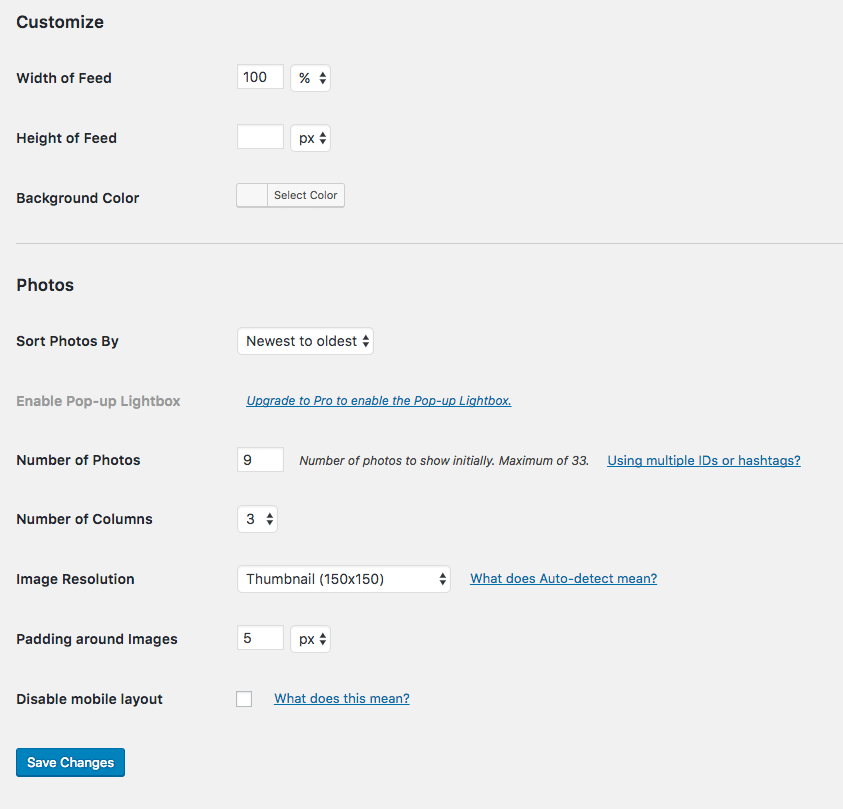Viewport: 843px width, 809px height.
Task: Open the Upgrade to Pro Lightbox link
Action: pos(378,401)
